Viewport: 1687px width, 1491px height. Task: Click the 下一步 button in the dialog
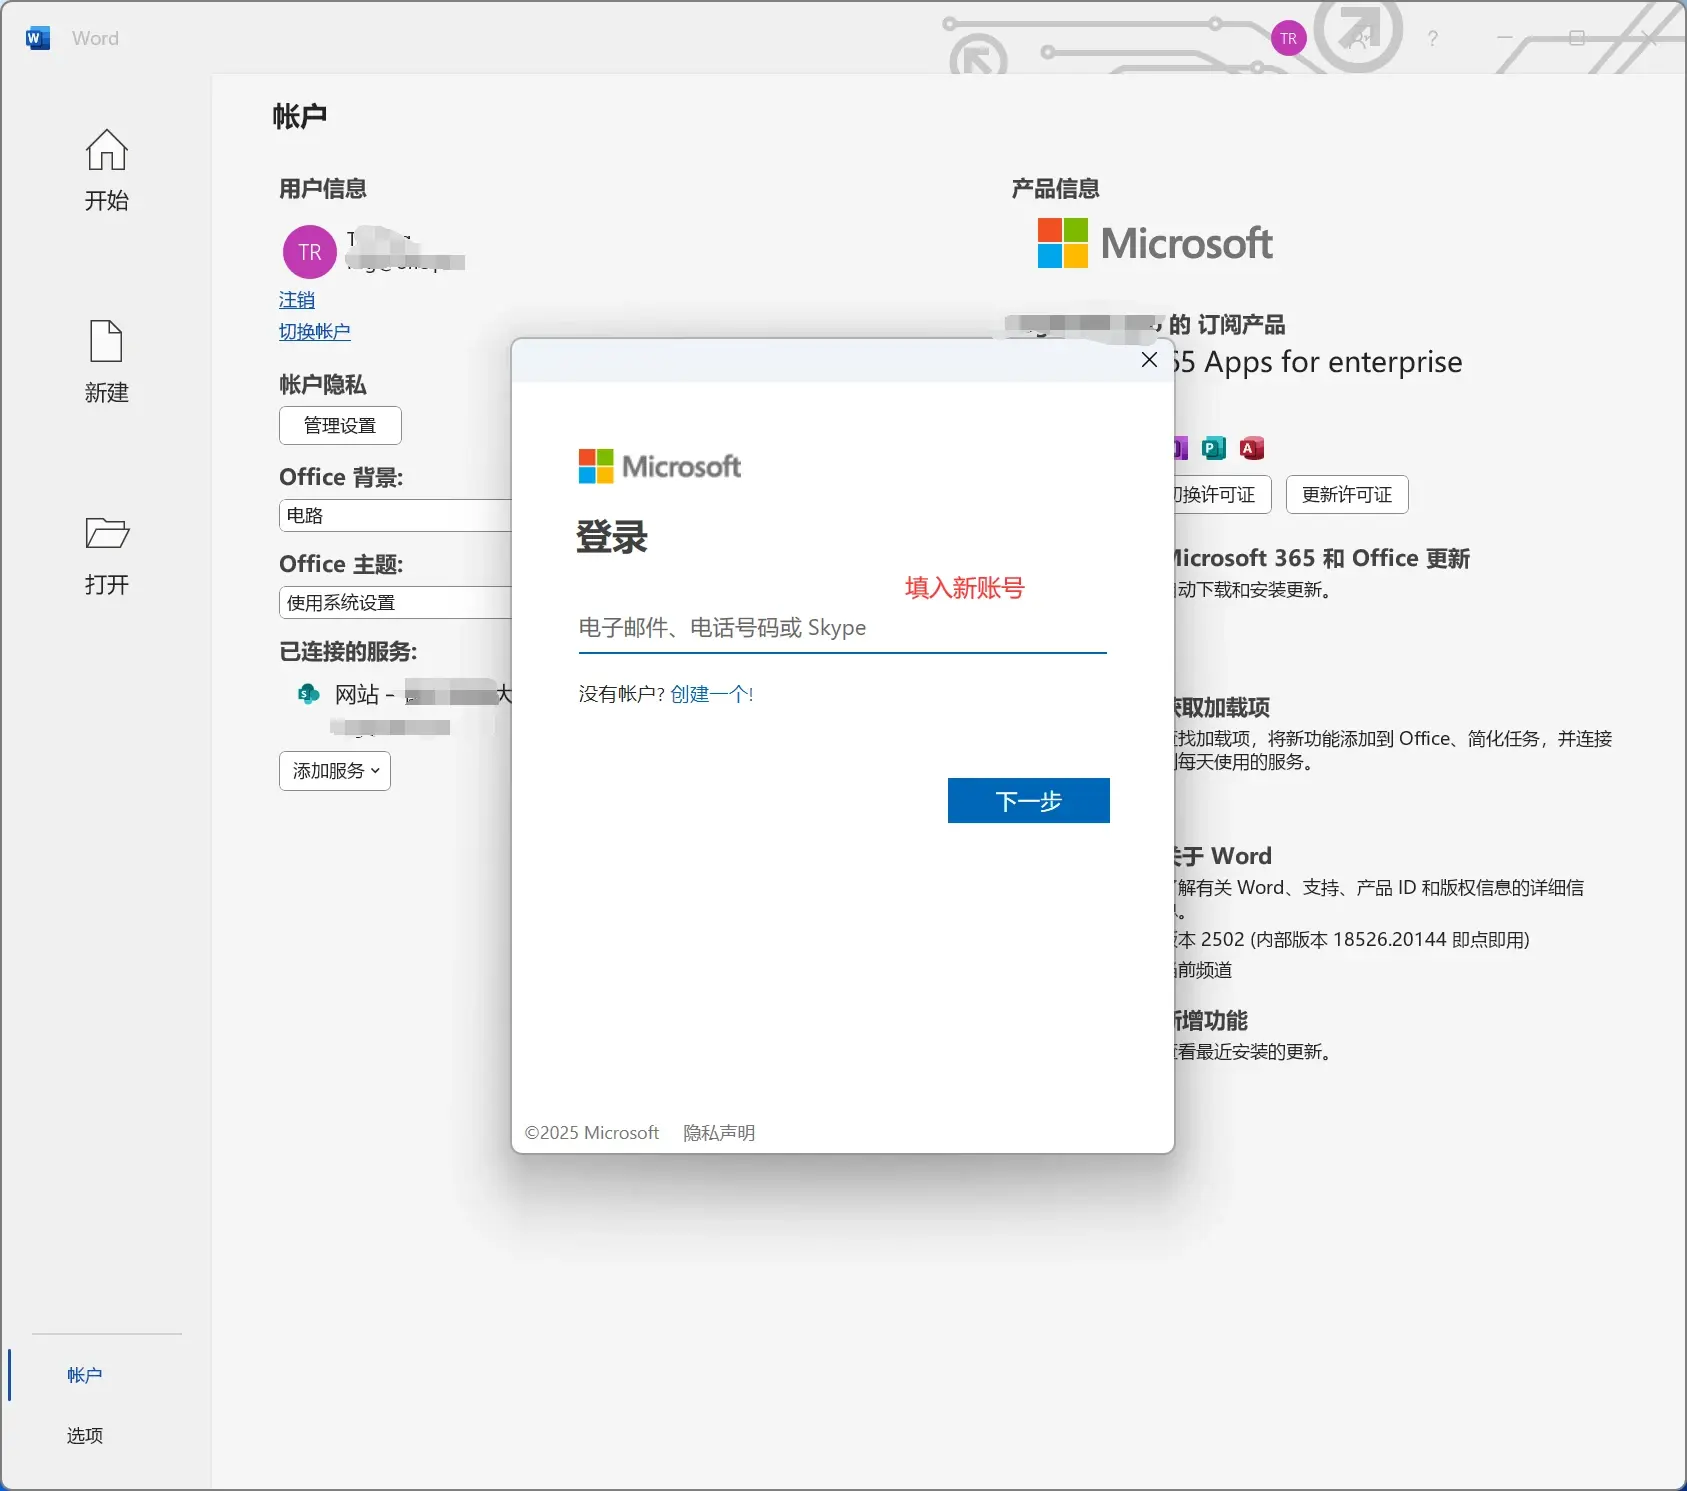[x=1029, y=801]
